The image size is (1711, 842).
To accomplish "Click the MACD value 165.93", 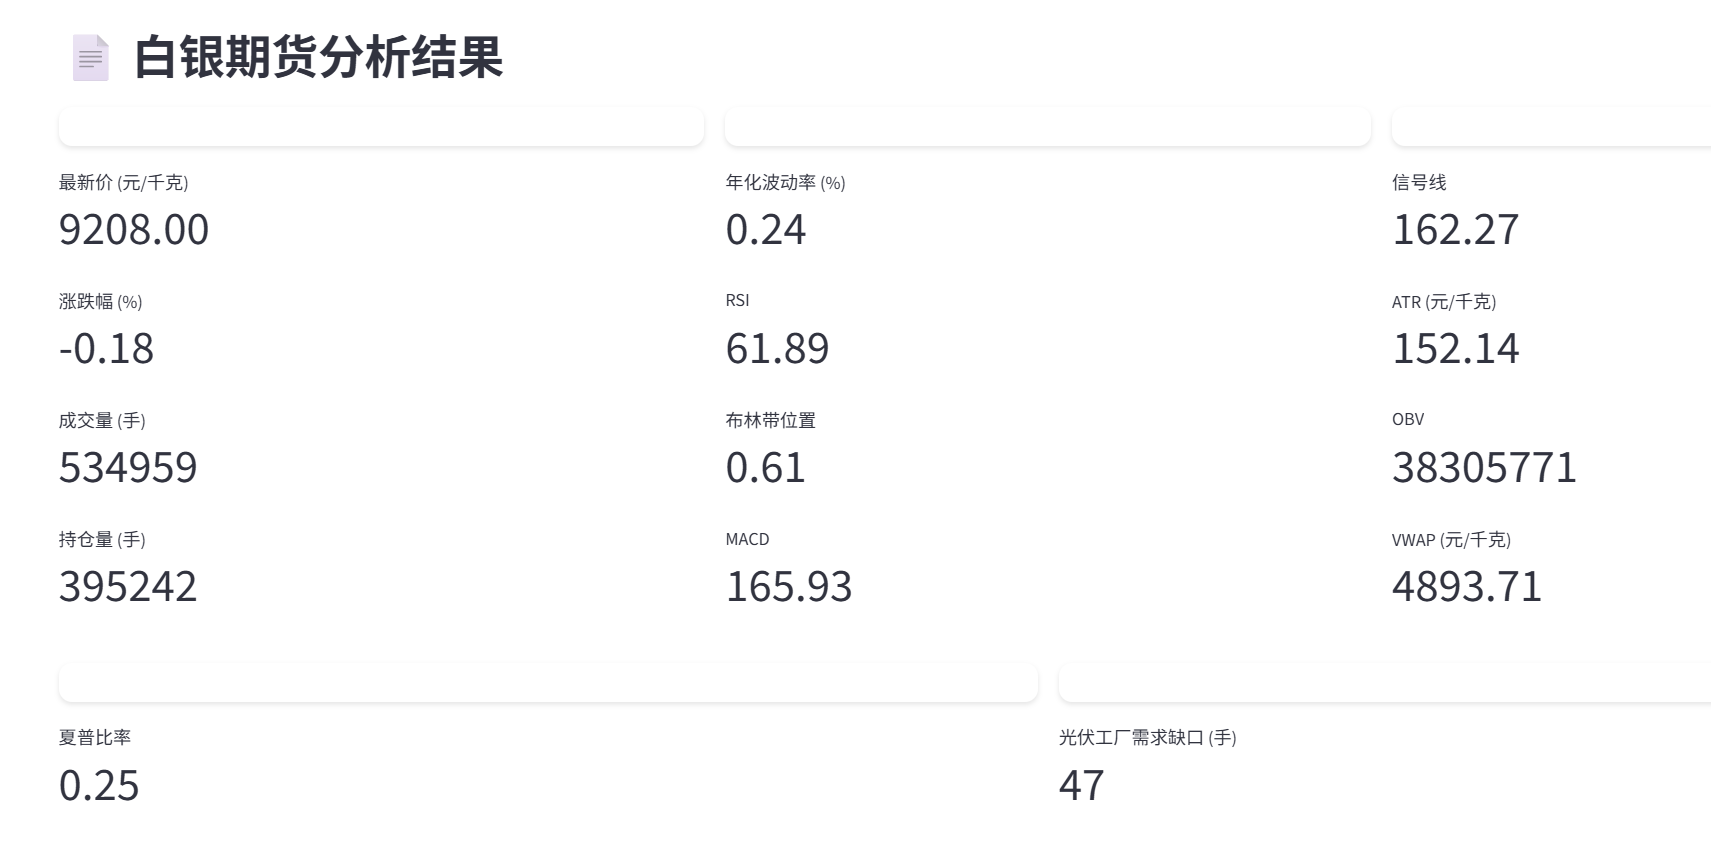I will (789, 588).
